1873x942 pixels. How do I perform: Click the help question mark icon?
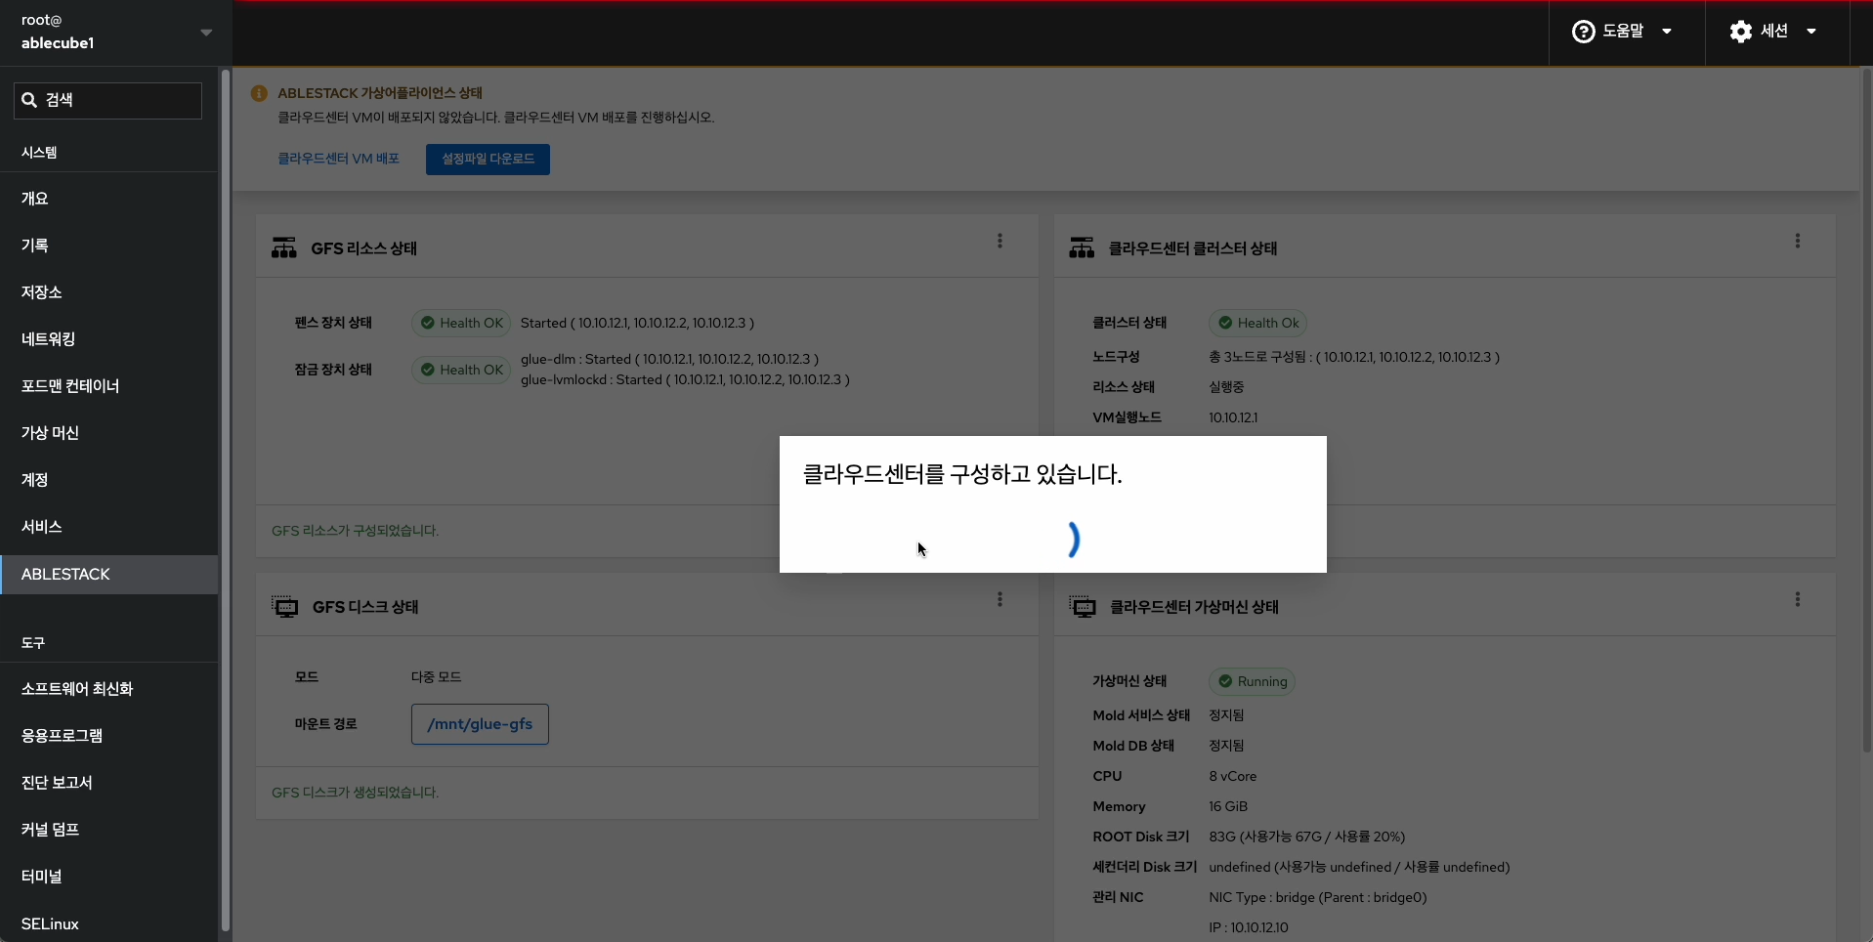(1583, 32)
